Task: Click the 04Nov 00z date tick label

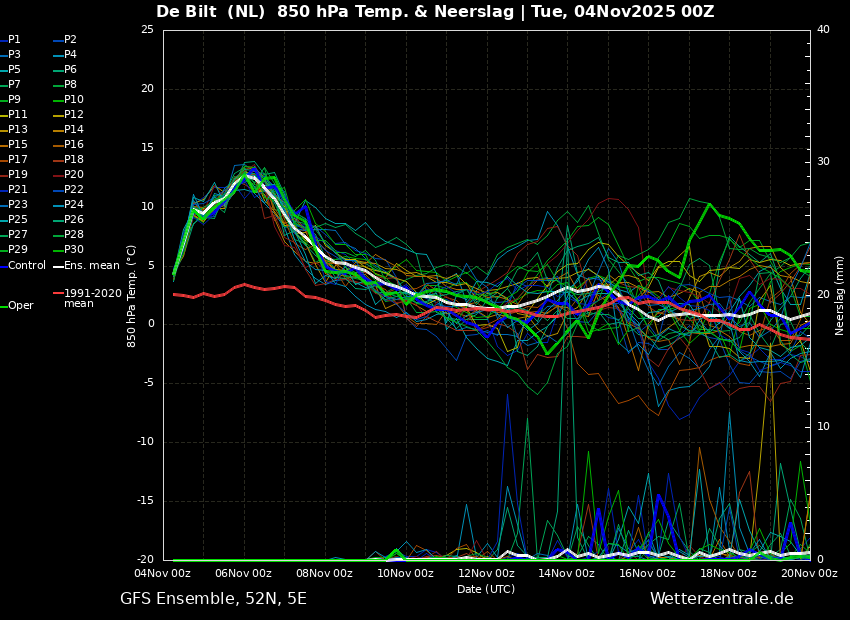Action: tap(163, 573)
